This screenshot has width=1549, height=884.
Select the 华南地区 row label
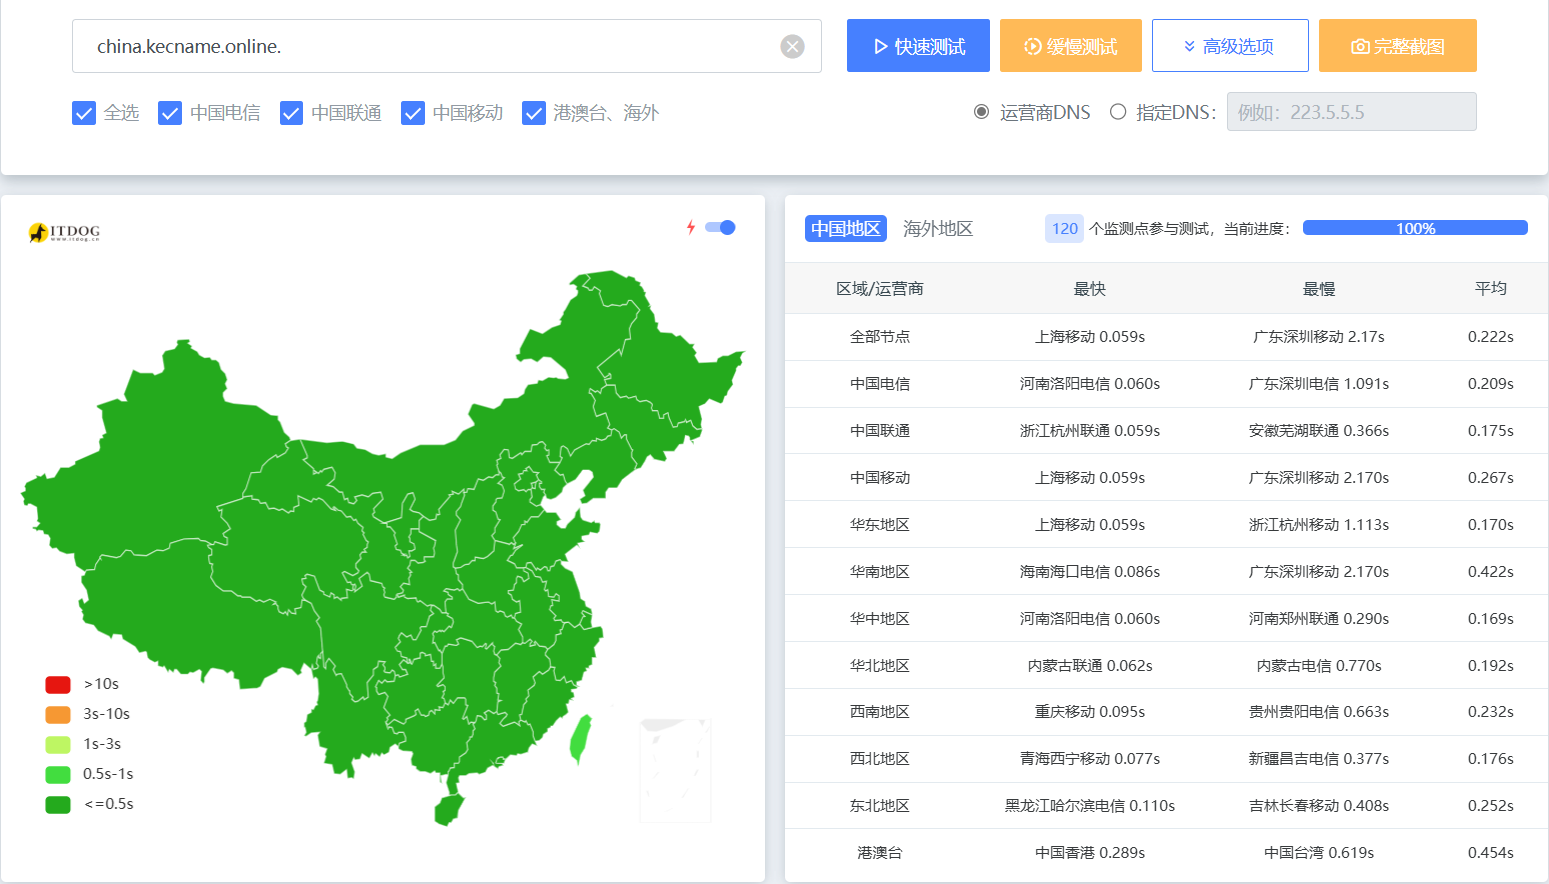click(x=880, y=572)
